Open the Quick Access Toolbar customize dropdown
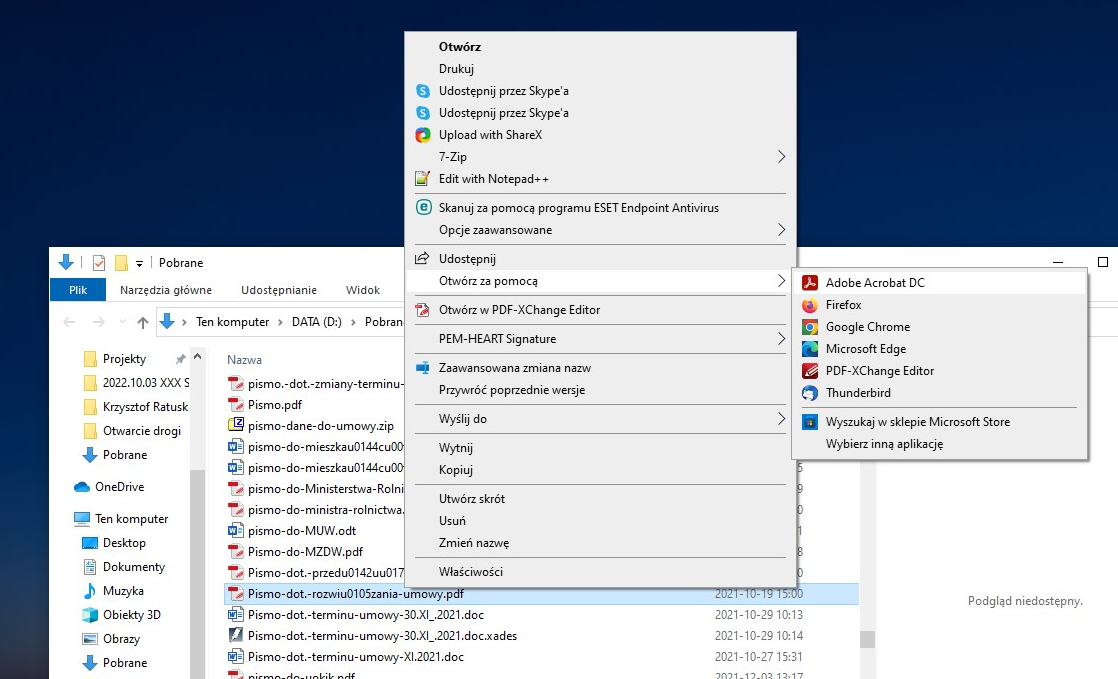The width and height of the screenshot is (1118, 679). (140, 263)
